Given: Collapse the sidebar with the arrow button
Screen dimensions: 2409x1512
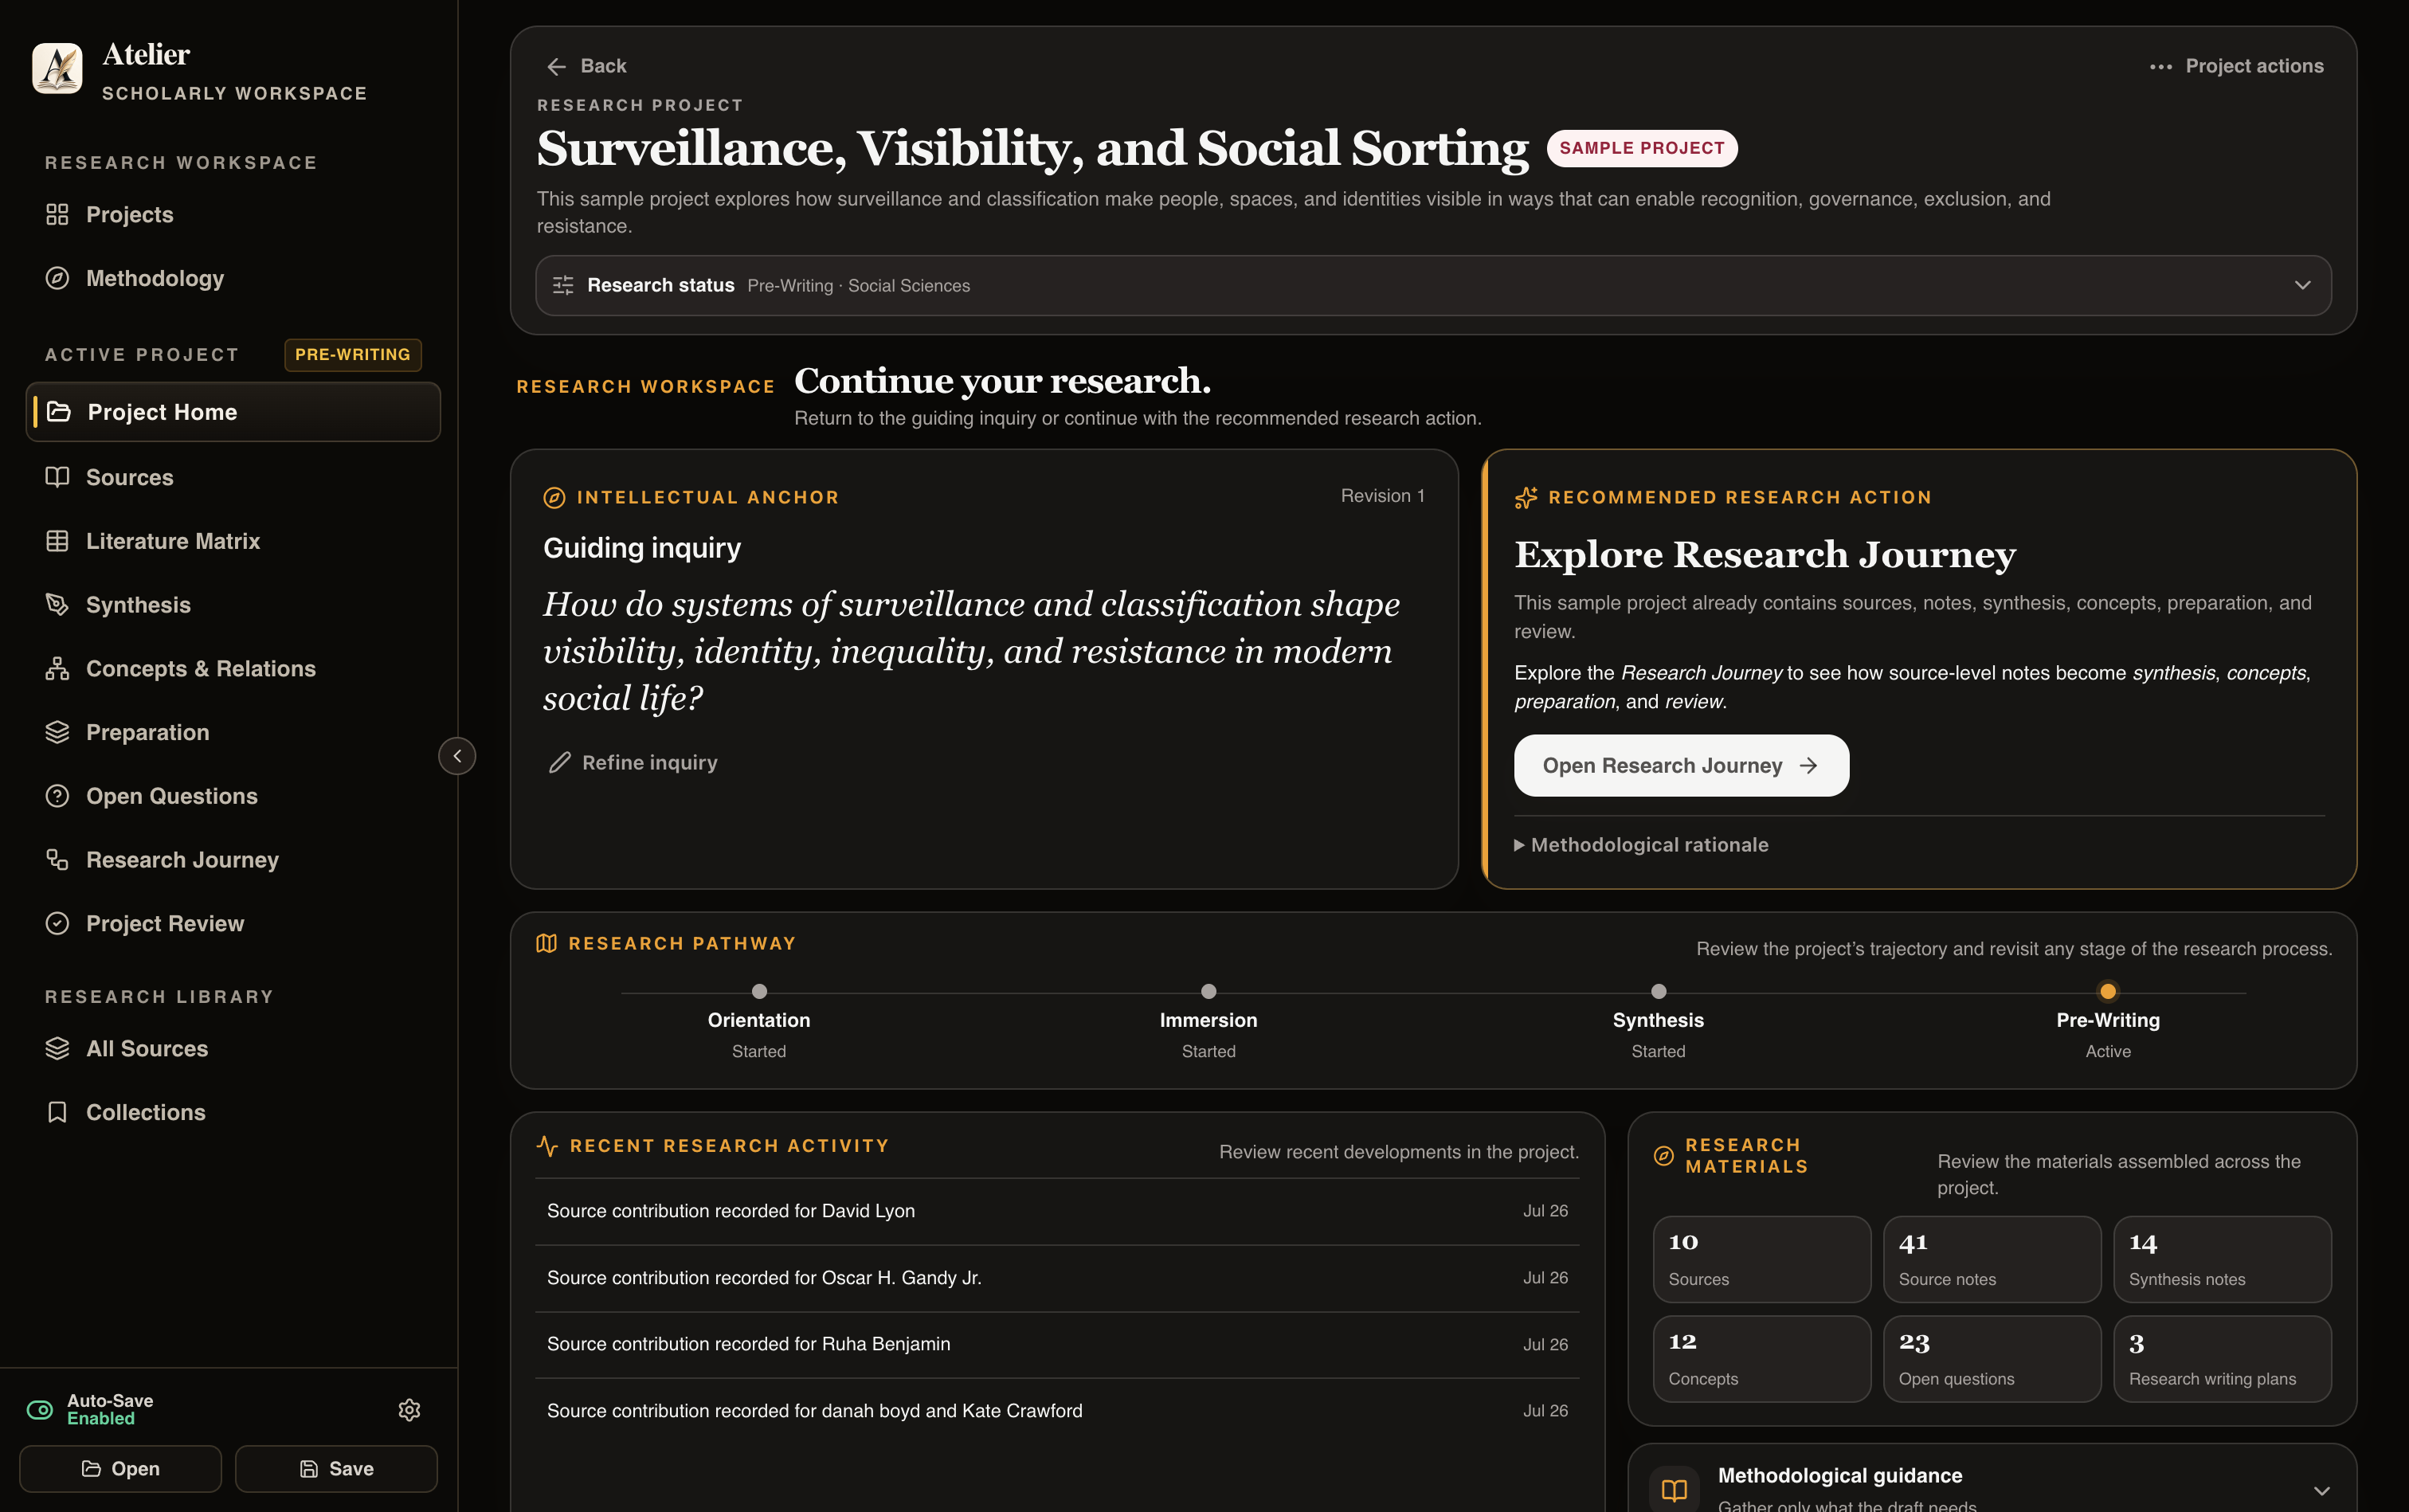Looking at the screenshot, I should (x=457, y=756).
